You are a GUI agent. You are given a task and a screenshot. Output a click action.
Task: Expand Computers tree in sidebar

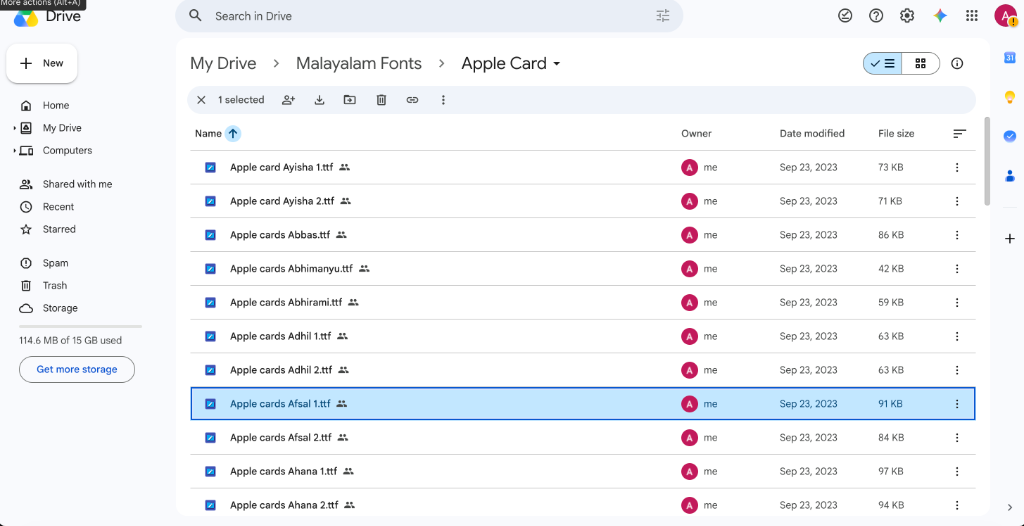click(14, 151)
